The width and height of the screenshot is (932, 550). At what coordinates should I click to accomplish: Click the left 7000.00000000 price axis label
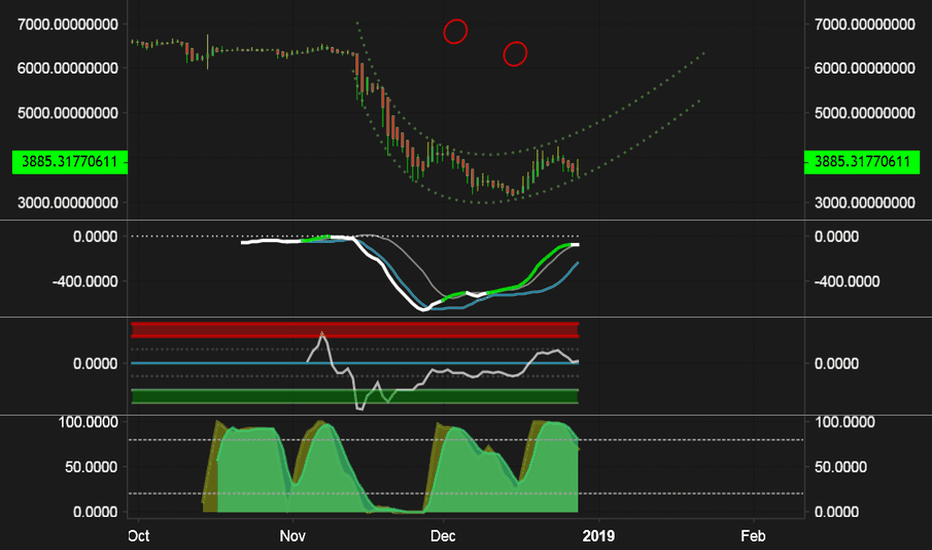pos(68,24)
